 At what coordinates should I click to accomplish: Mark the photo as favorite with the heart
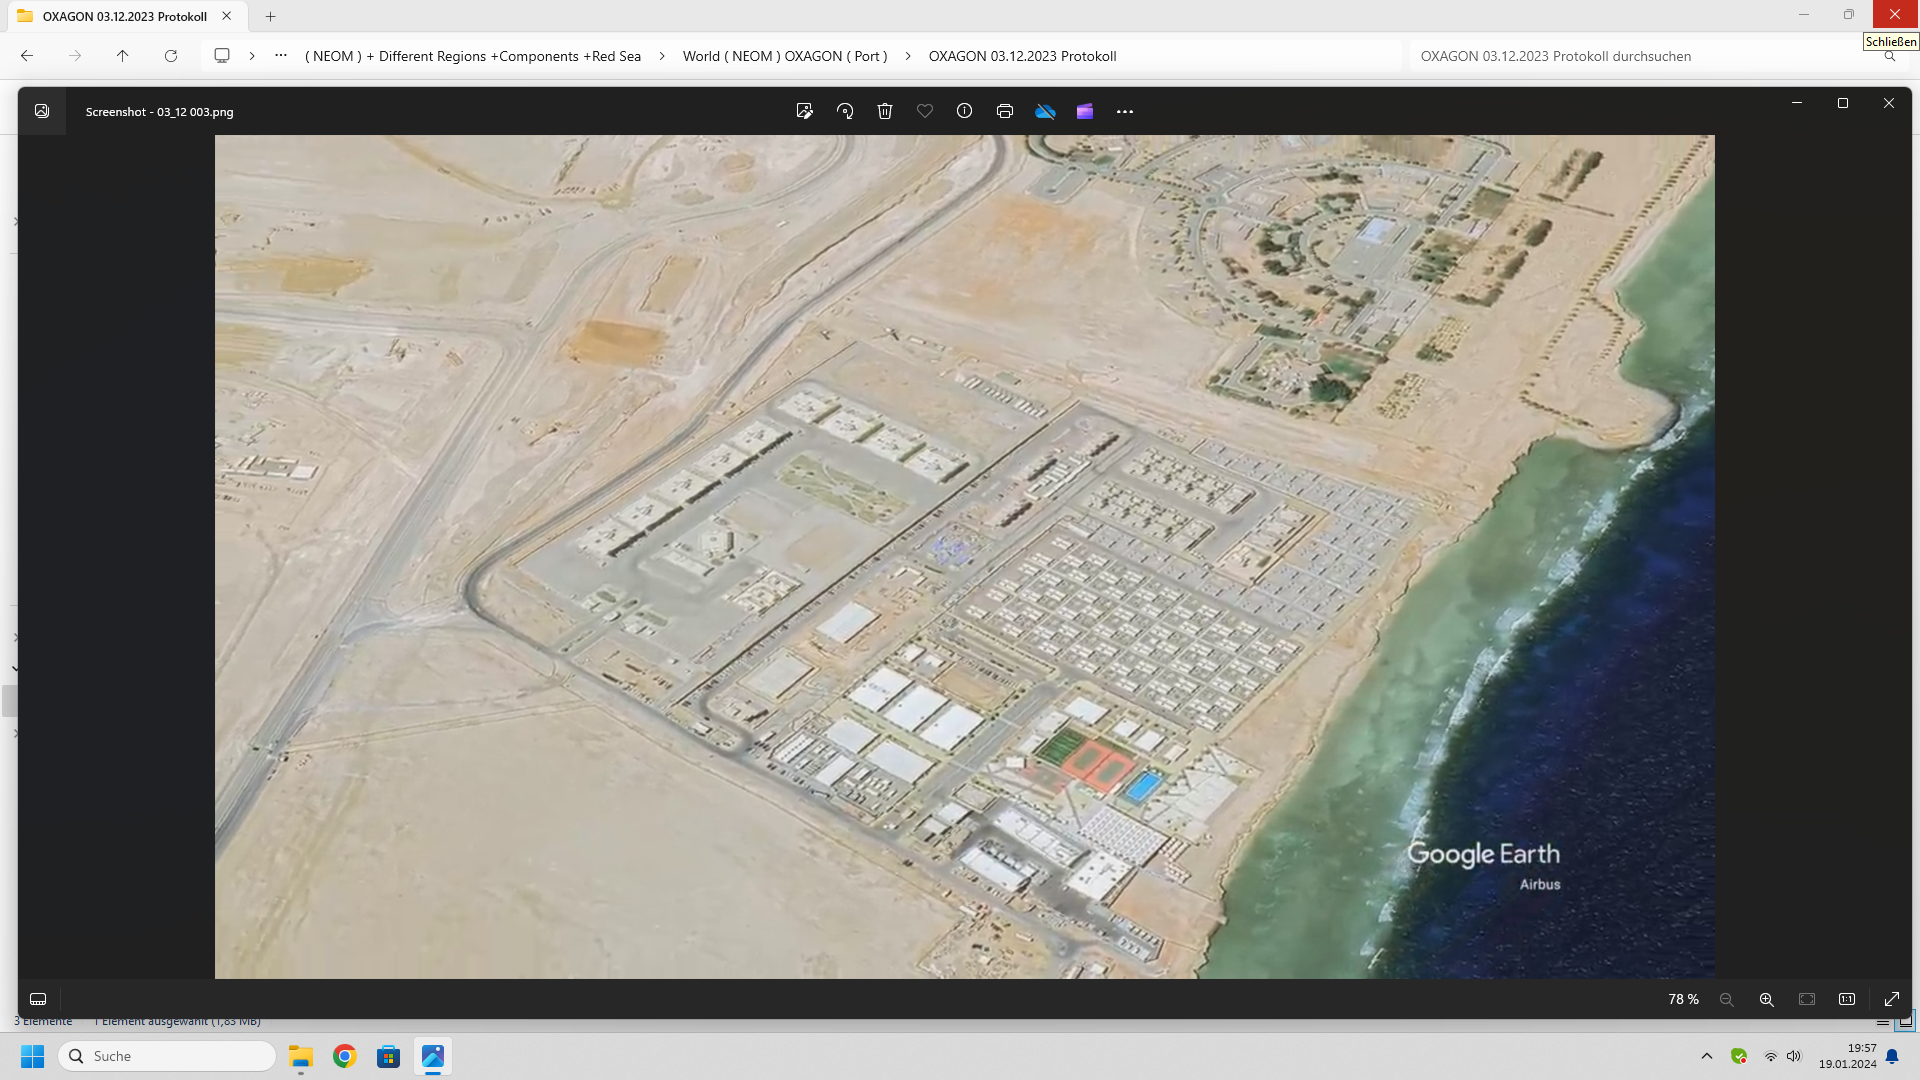click(925, 111)
